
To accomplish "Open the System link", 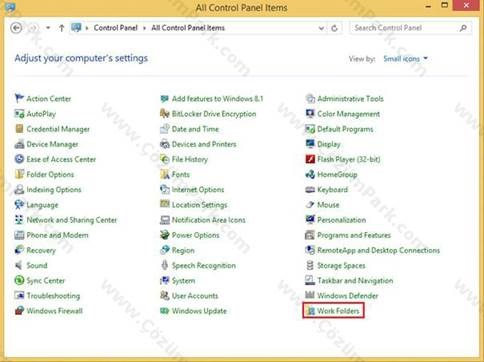I will pyautogui.click(x=183, y=280).
